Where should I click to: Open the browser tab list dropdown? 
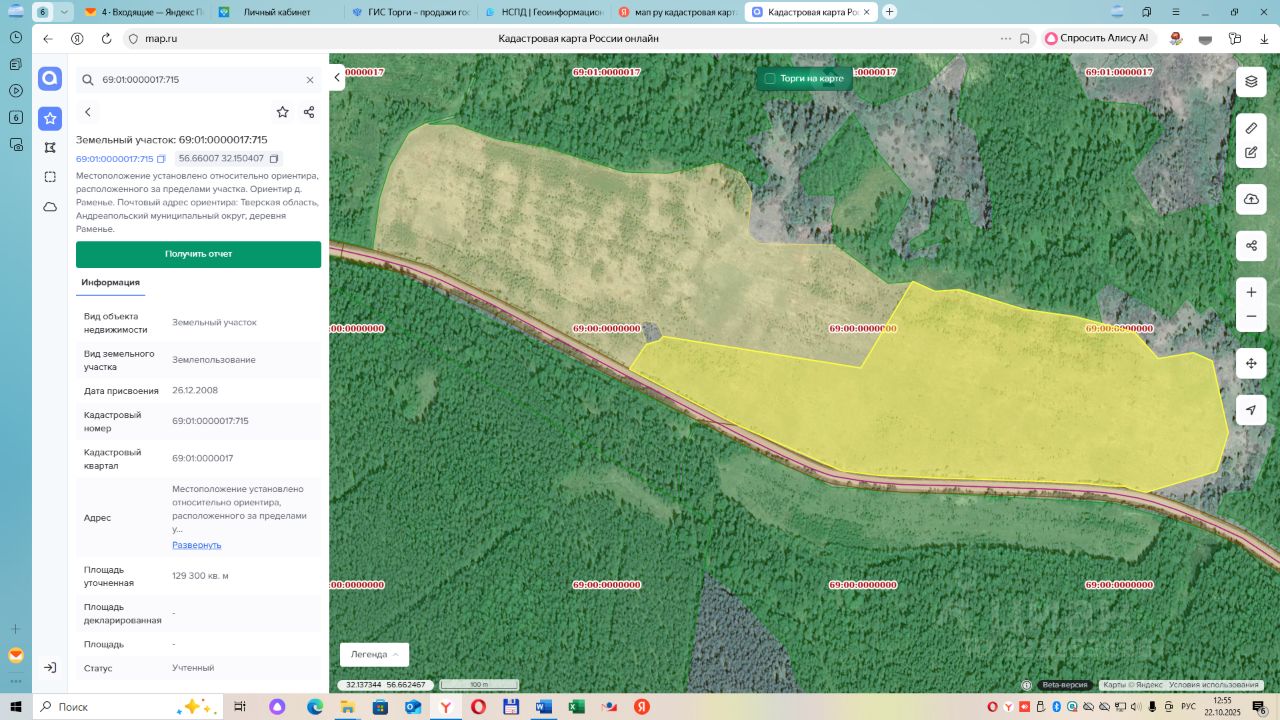(x=65, y=12)
